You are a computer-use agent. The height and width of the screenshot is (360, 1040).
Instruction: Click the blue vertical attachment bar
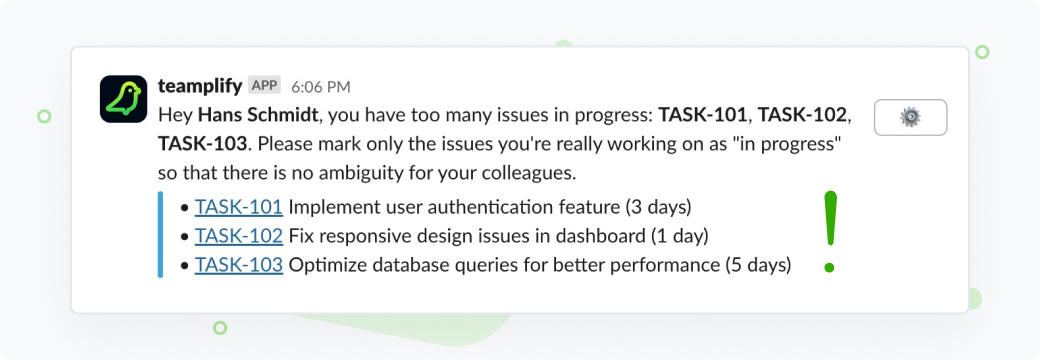[161, 235]
